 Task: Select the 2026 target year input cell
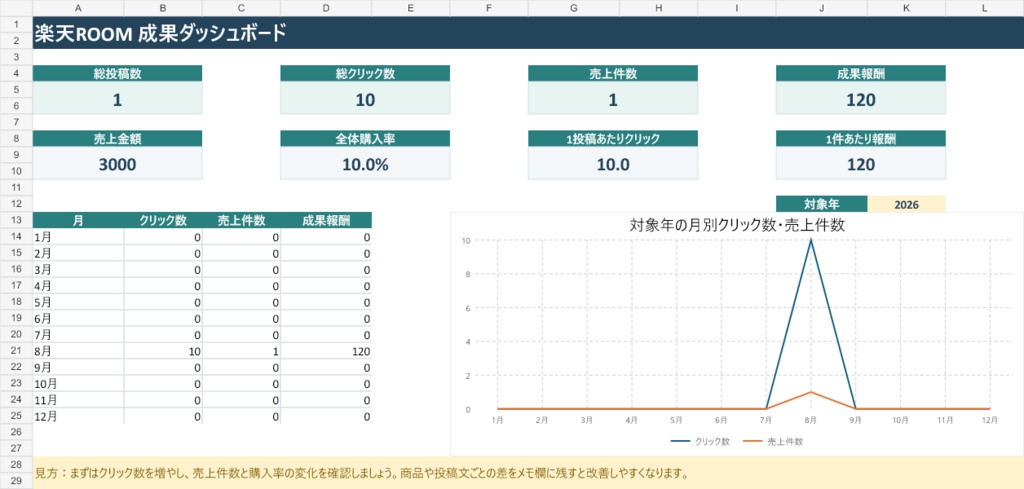coord(906,204)
